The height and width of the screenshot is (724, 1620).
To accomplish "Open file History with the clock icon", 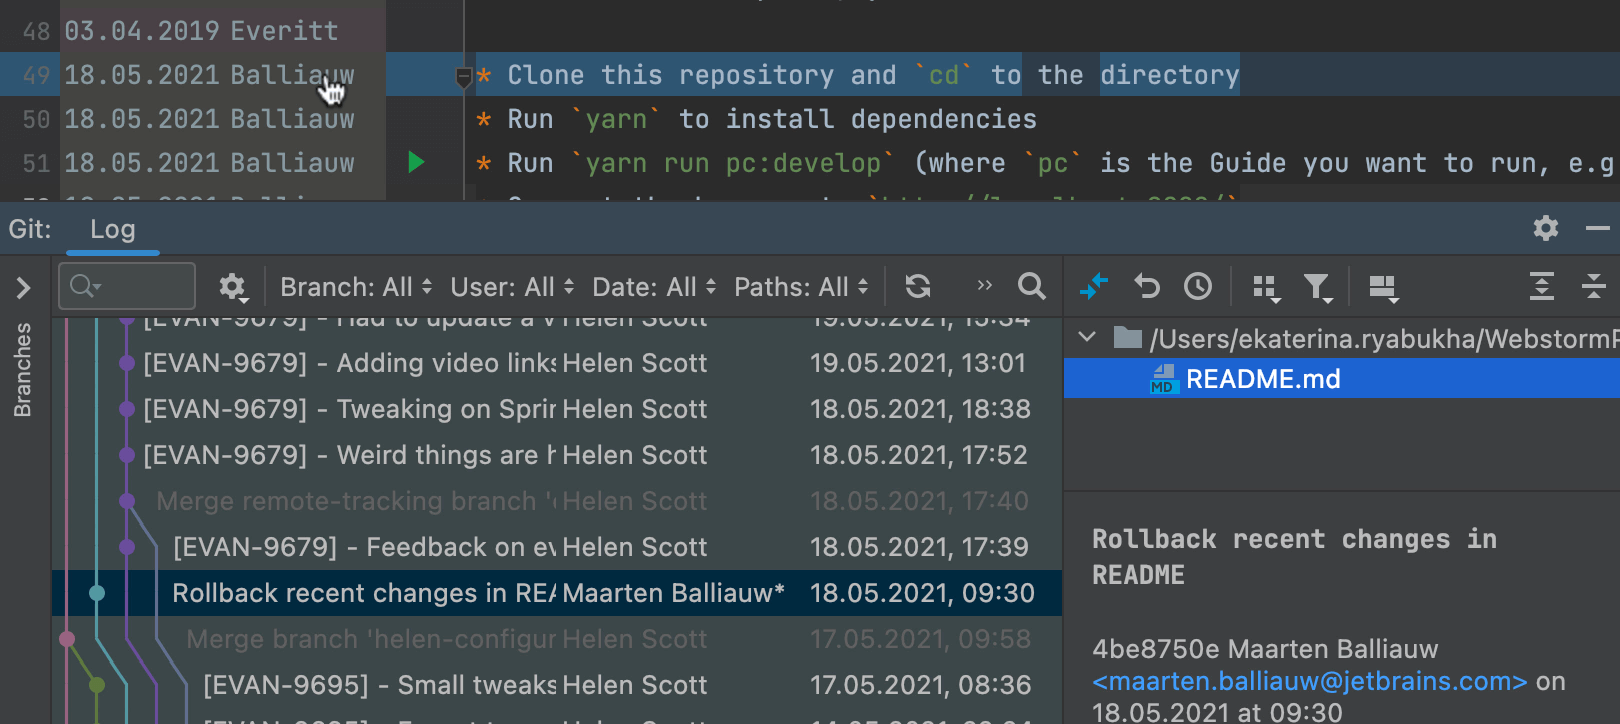I will pos(1198,287).
